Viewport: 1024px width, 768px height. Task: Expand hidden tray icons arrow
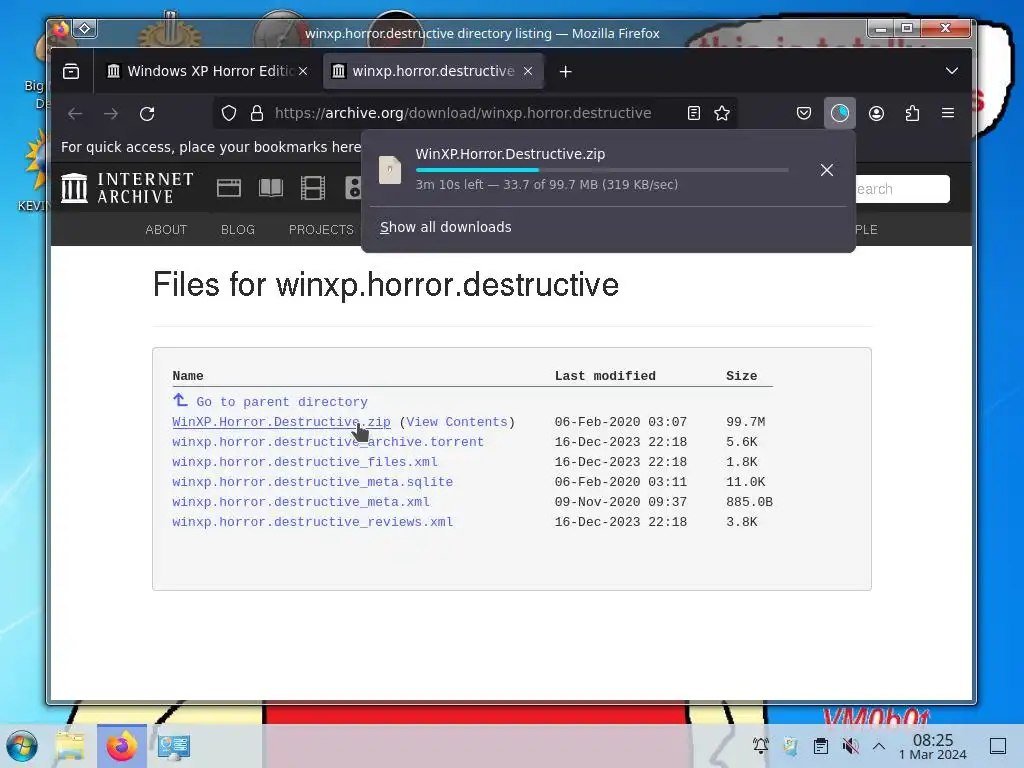coord(879,746)
